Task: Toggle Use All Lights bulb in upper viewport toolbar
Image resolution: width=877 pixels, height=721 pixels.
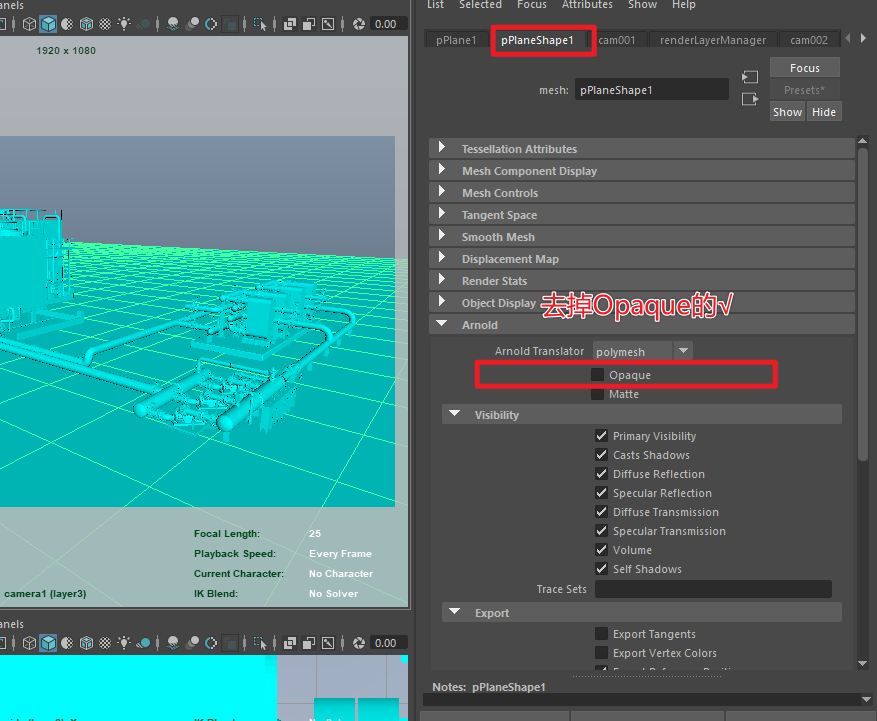Action: (124, 24)
